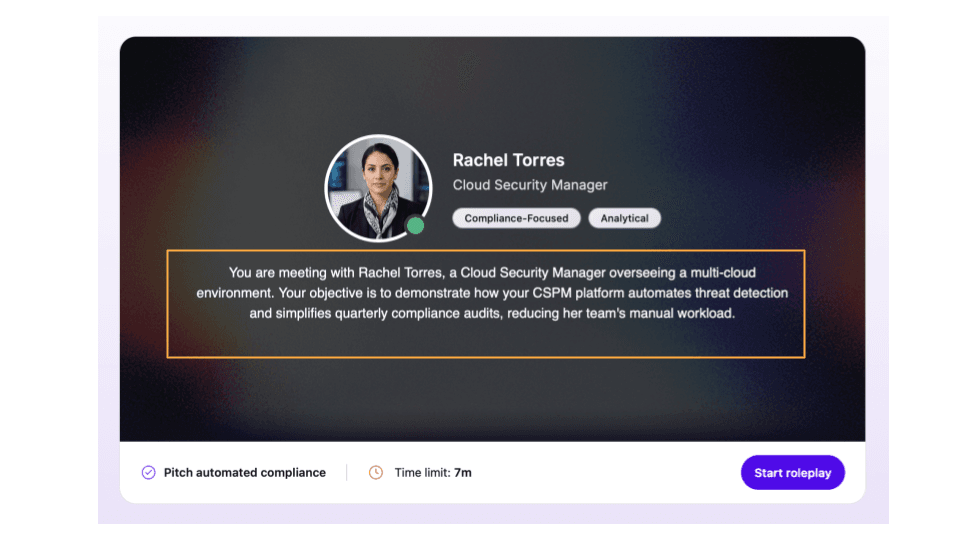Click Rachel Torres profile photo

coord(378,188)
